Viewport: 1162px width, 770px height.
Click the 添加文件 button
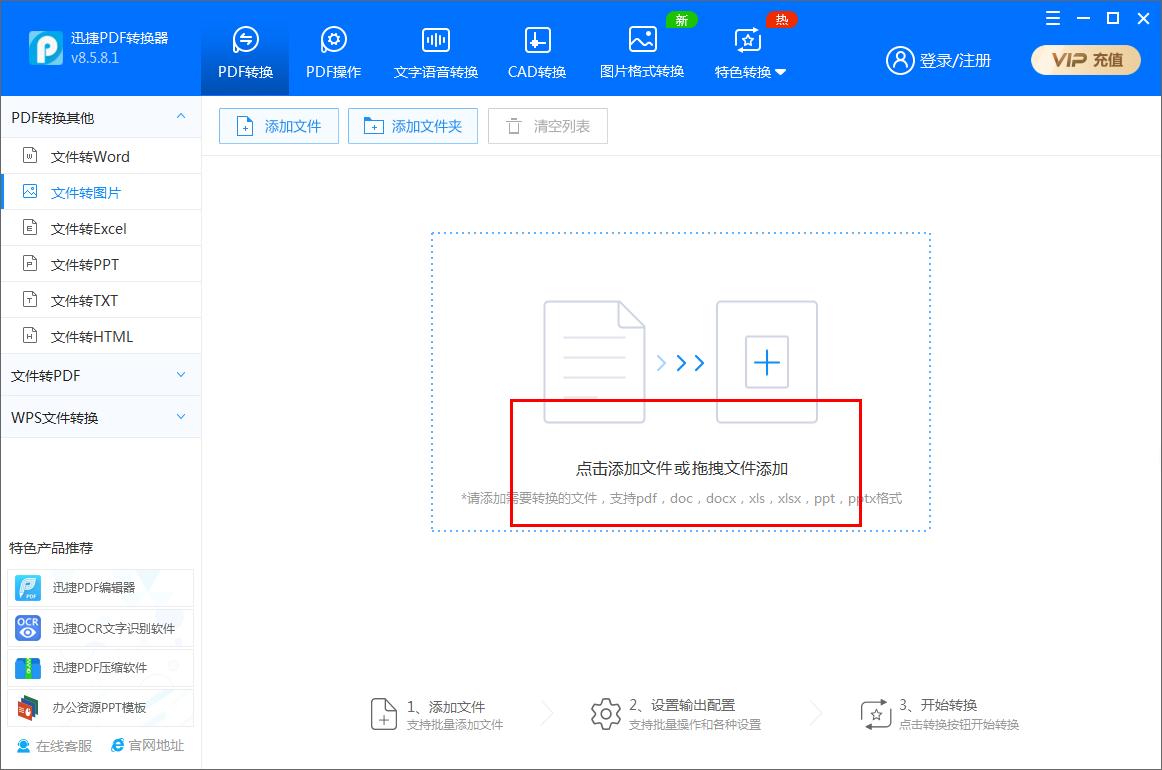278,126
